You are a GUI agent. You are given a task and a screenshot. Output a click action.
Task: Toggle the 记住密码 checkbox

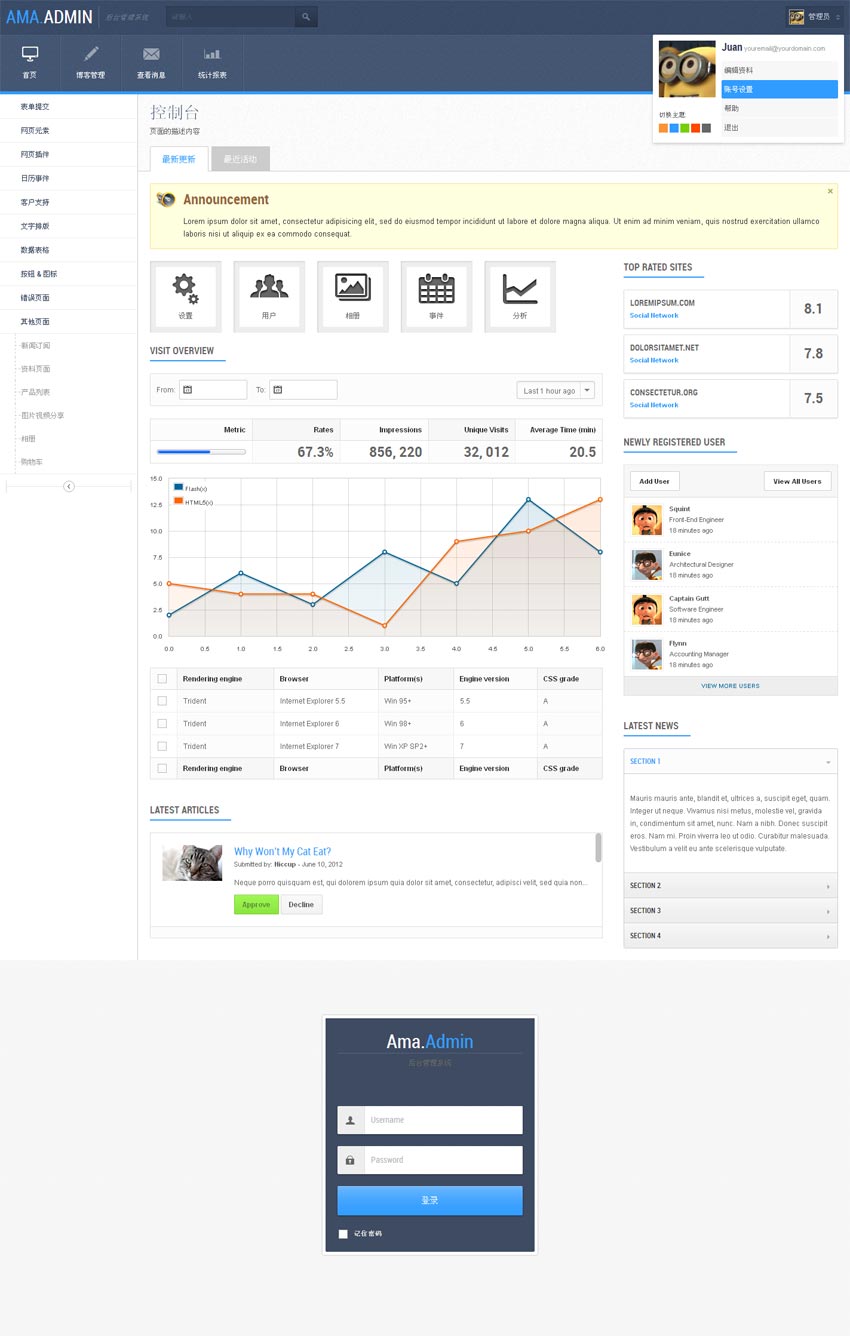point(343,1234)
